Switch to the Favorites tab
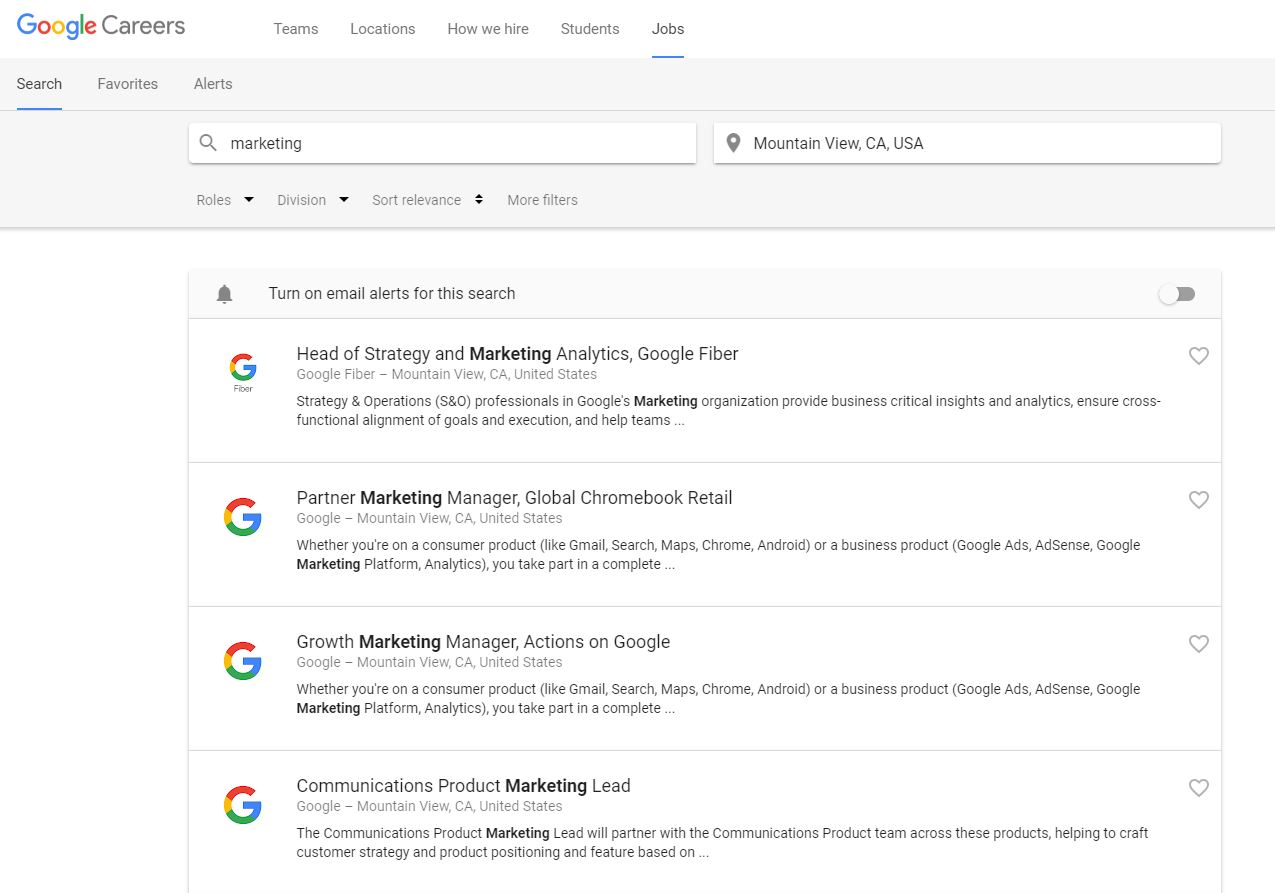Viewport: 1275px width, 893px height. [128, 84]
